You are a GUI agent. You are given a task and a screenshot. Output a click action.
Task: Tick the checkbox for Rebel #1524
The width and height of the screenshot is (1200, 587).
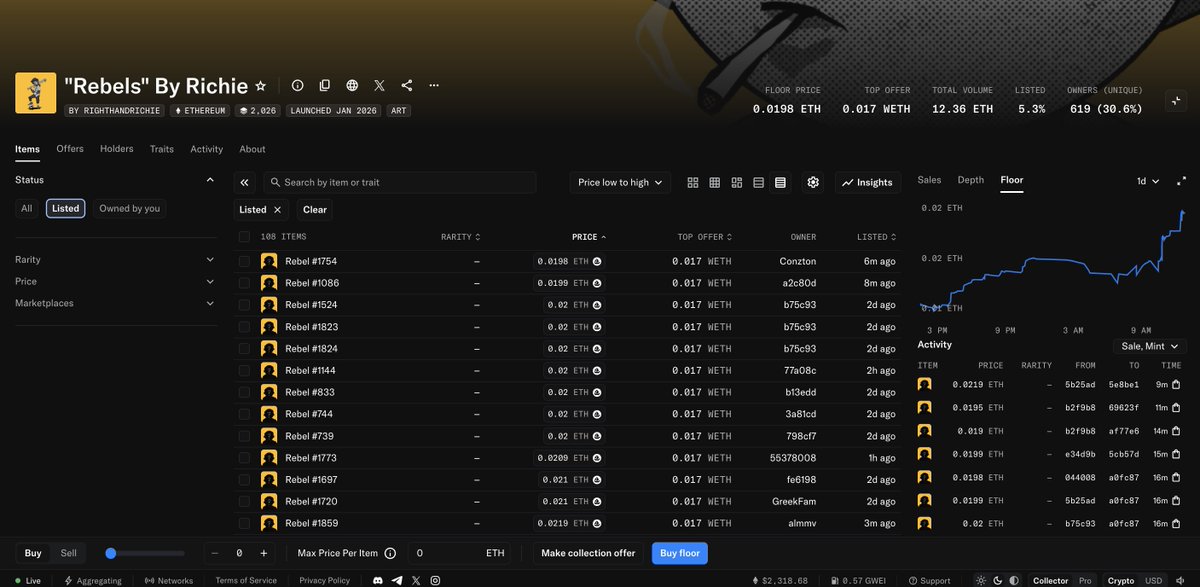(x=245, y=305)
